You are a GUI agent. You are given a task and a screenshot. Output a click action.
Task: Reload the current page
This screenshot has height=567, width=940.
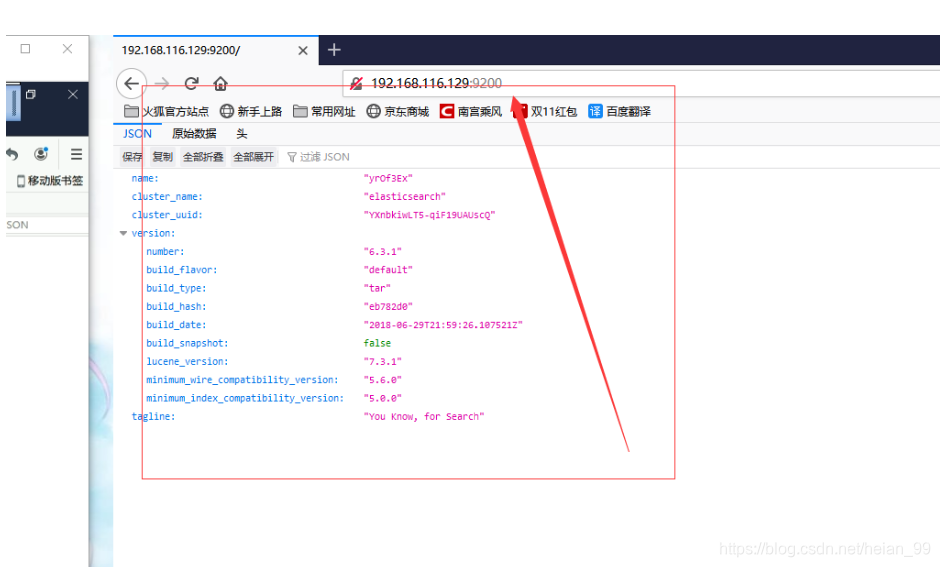191,83
